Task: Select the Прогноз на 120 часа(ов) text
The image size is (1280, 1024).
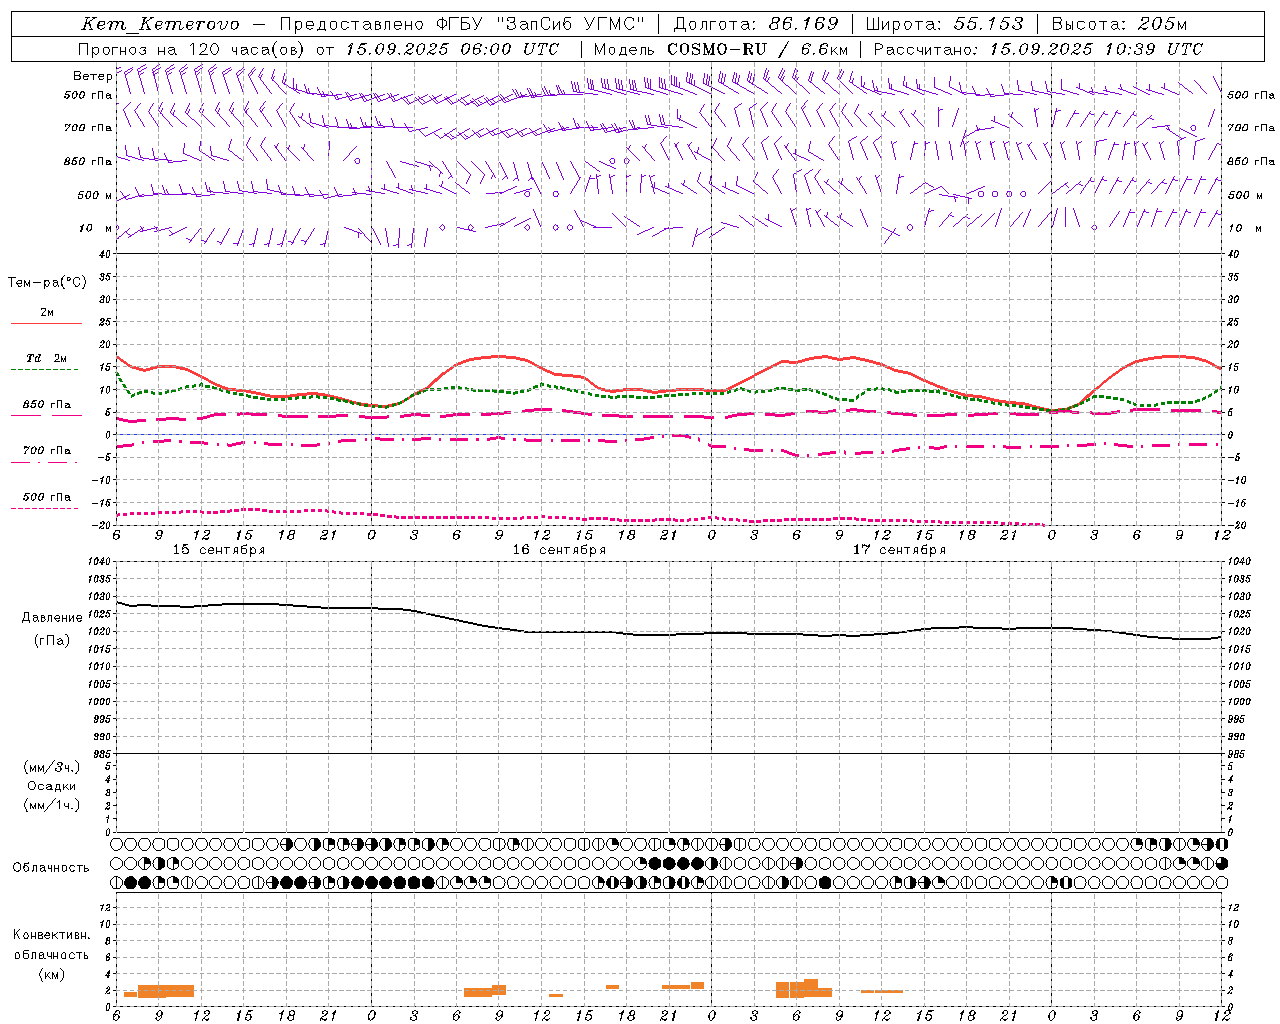Action: [193, 49]
